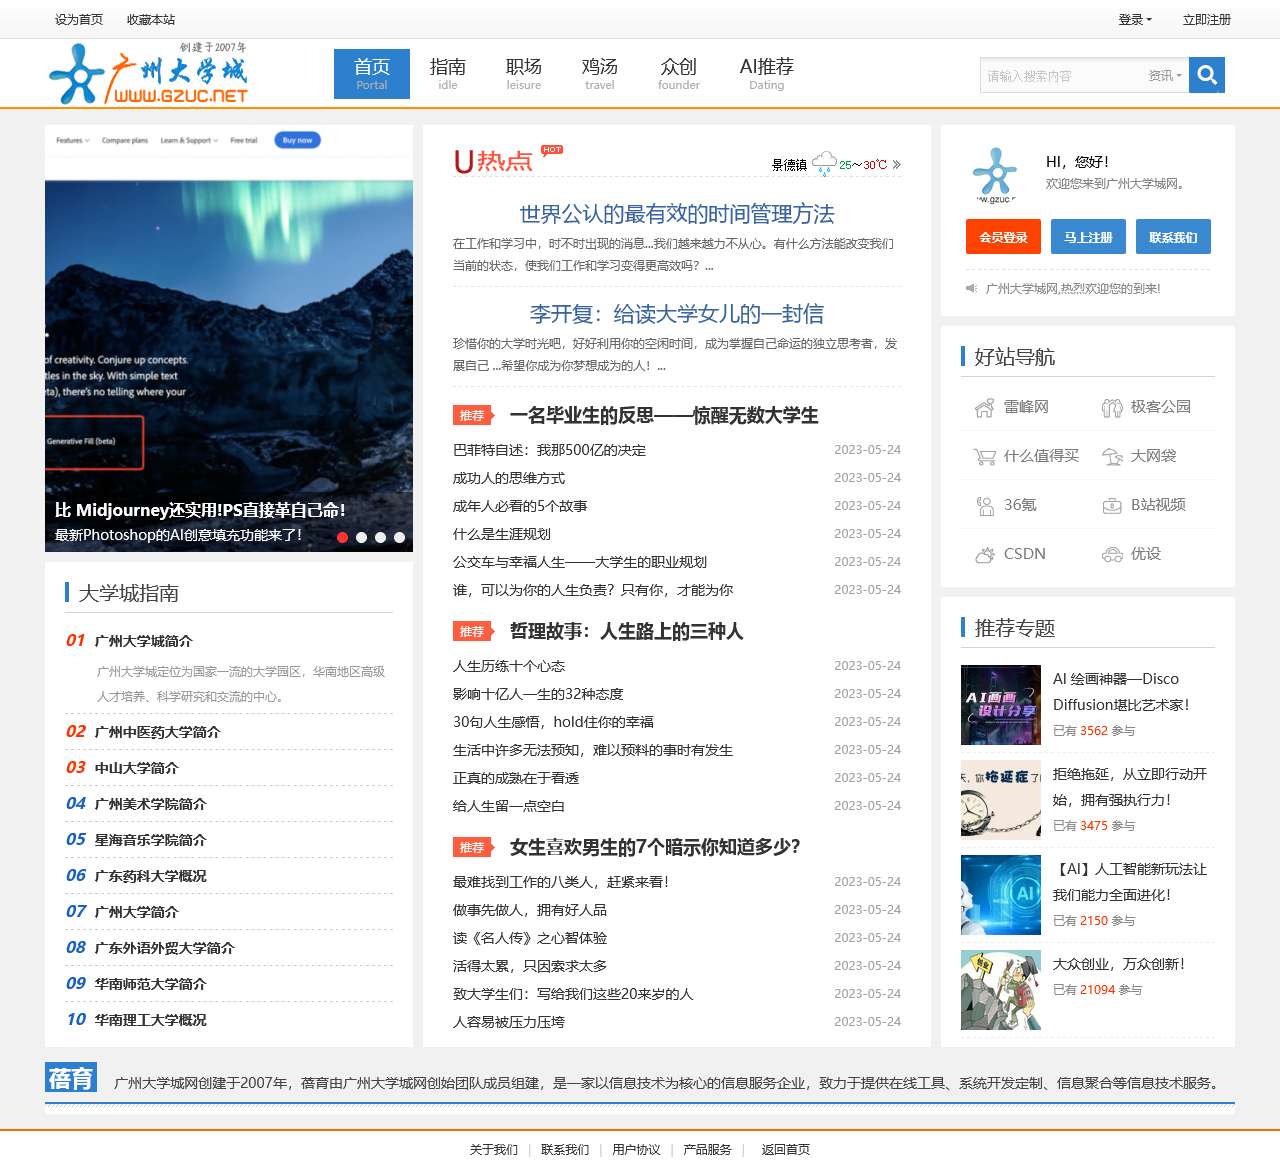Image resolution: width=1280 pixels, height=1167 pixels.
Task: Open 雷峰网 via its house icon
Action: coord(983,407)
